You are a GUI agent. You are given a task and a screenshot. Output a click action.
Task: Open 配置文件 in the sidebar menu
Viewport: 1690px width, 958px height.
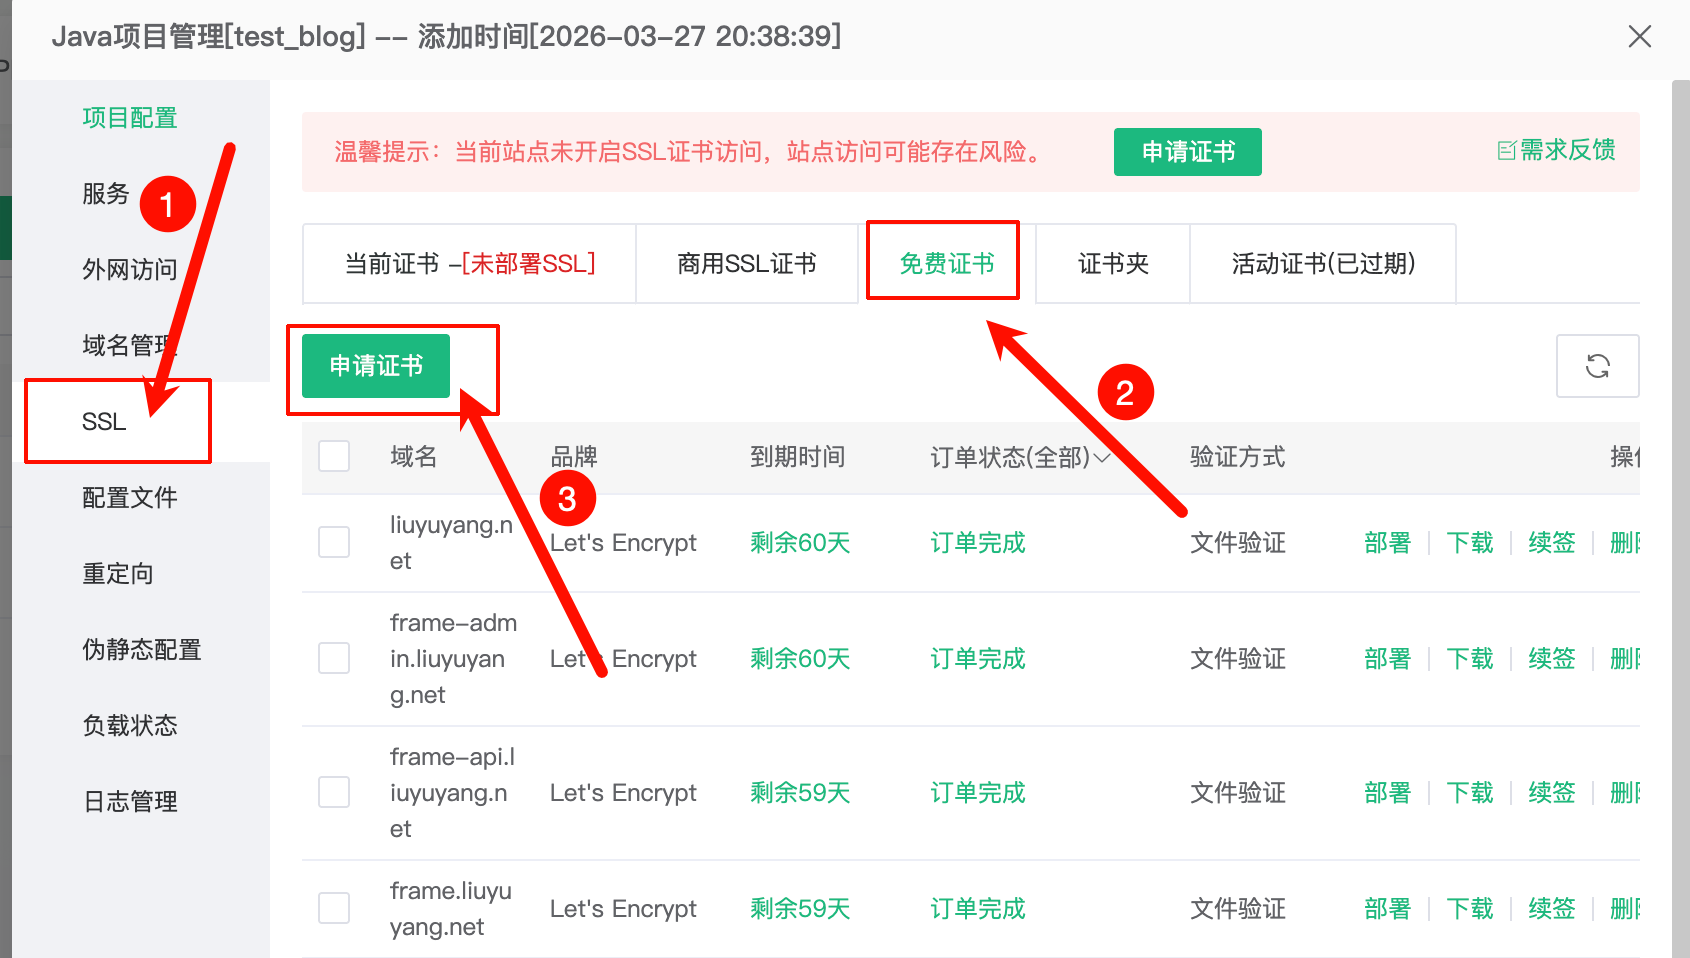129,497
